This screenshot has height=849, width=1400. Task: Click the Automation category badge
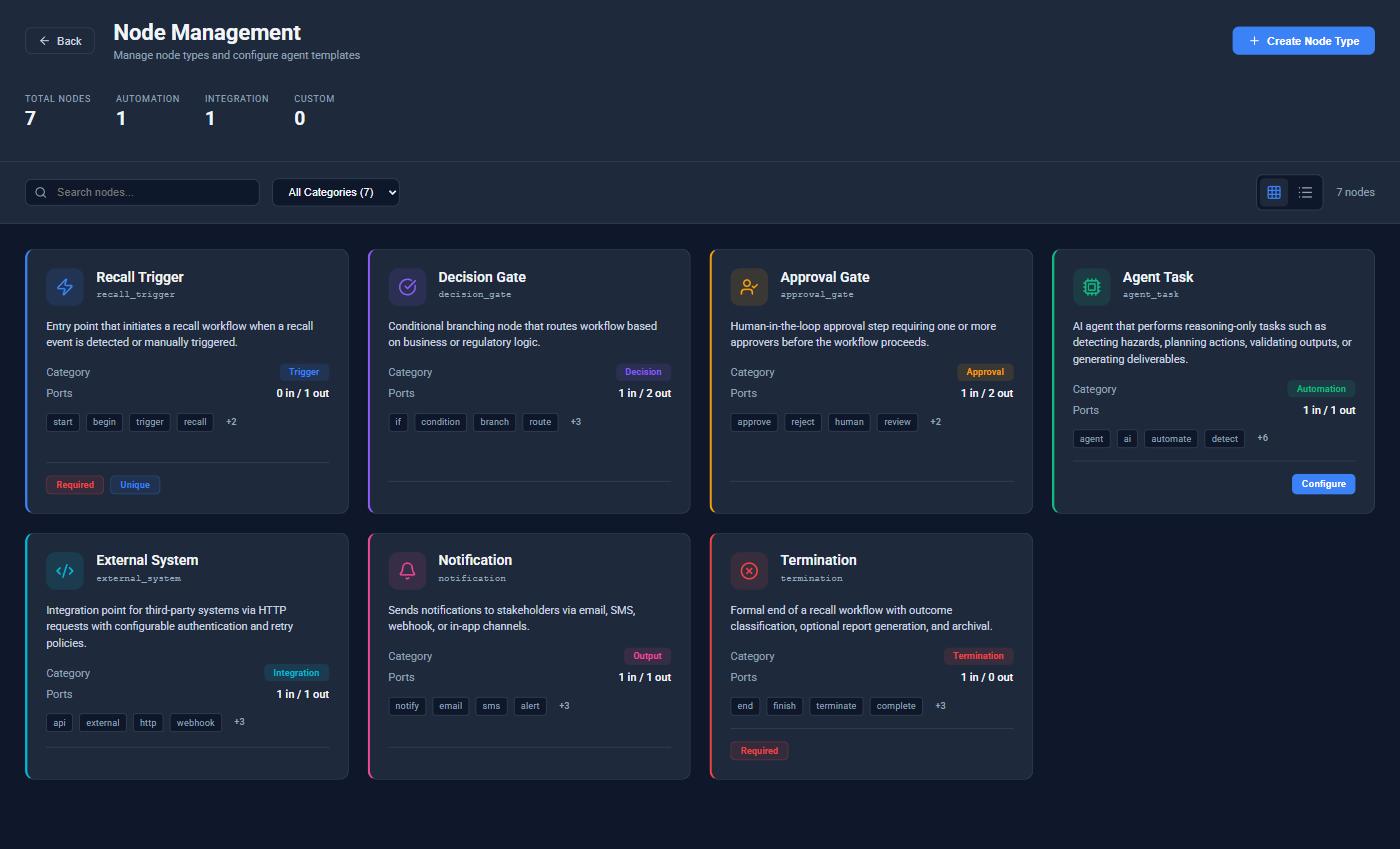(x=1321, y=389)
